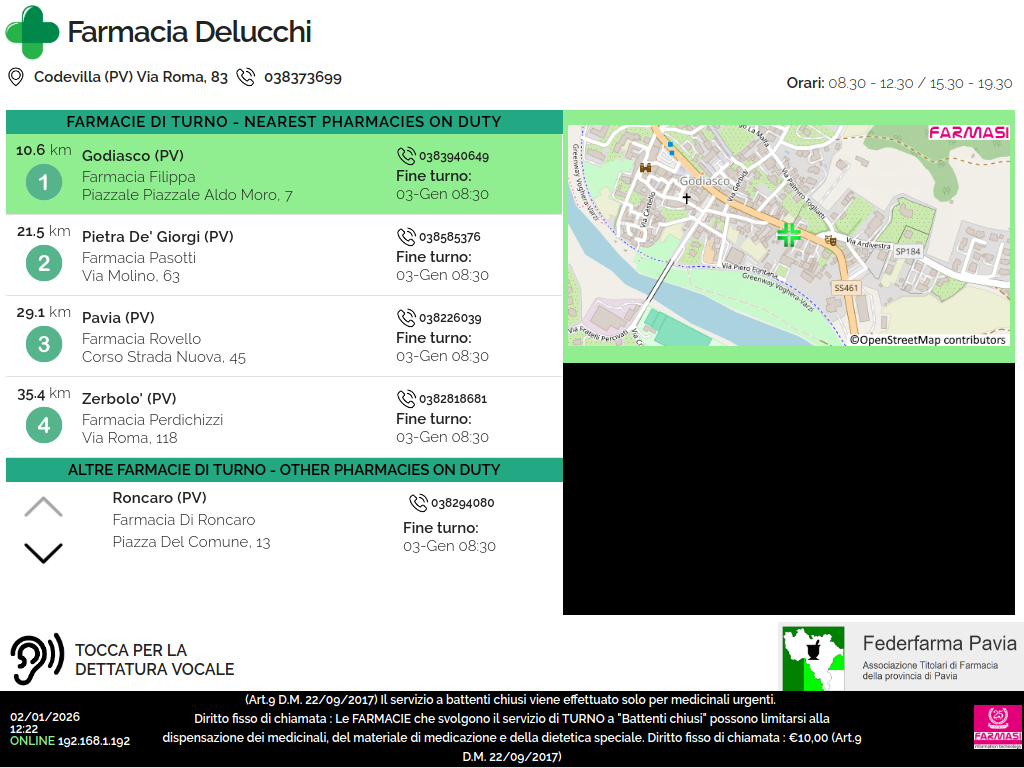Select the number 2 circle for Pietra De' Giorgi

pyautogui.click(x=43, y=264)
